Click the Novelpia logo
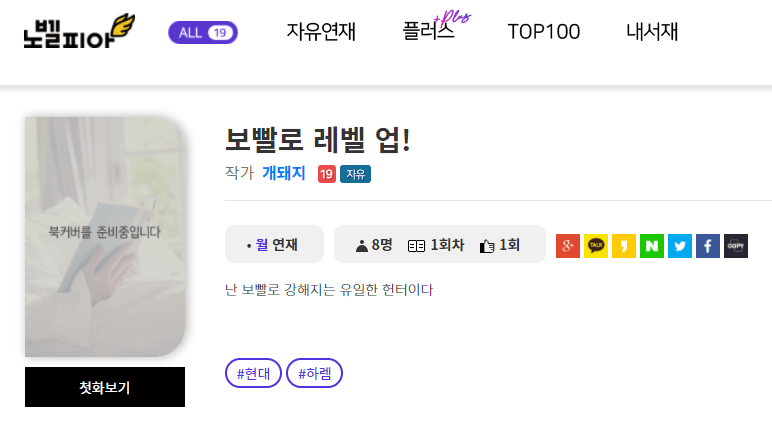The width and height of the screenshot is (772, 422). 79,32
